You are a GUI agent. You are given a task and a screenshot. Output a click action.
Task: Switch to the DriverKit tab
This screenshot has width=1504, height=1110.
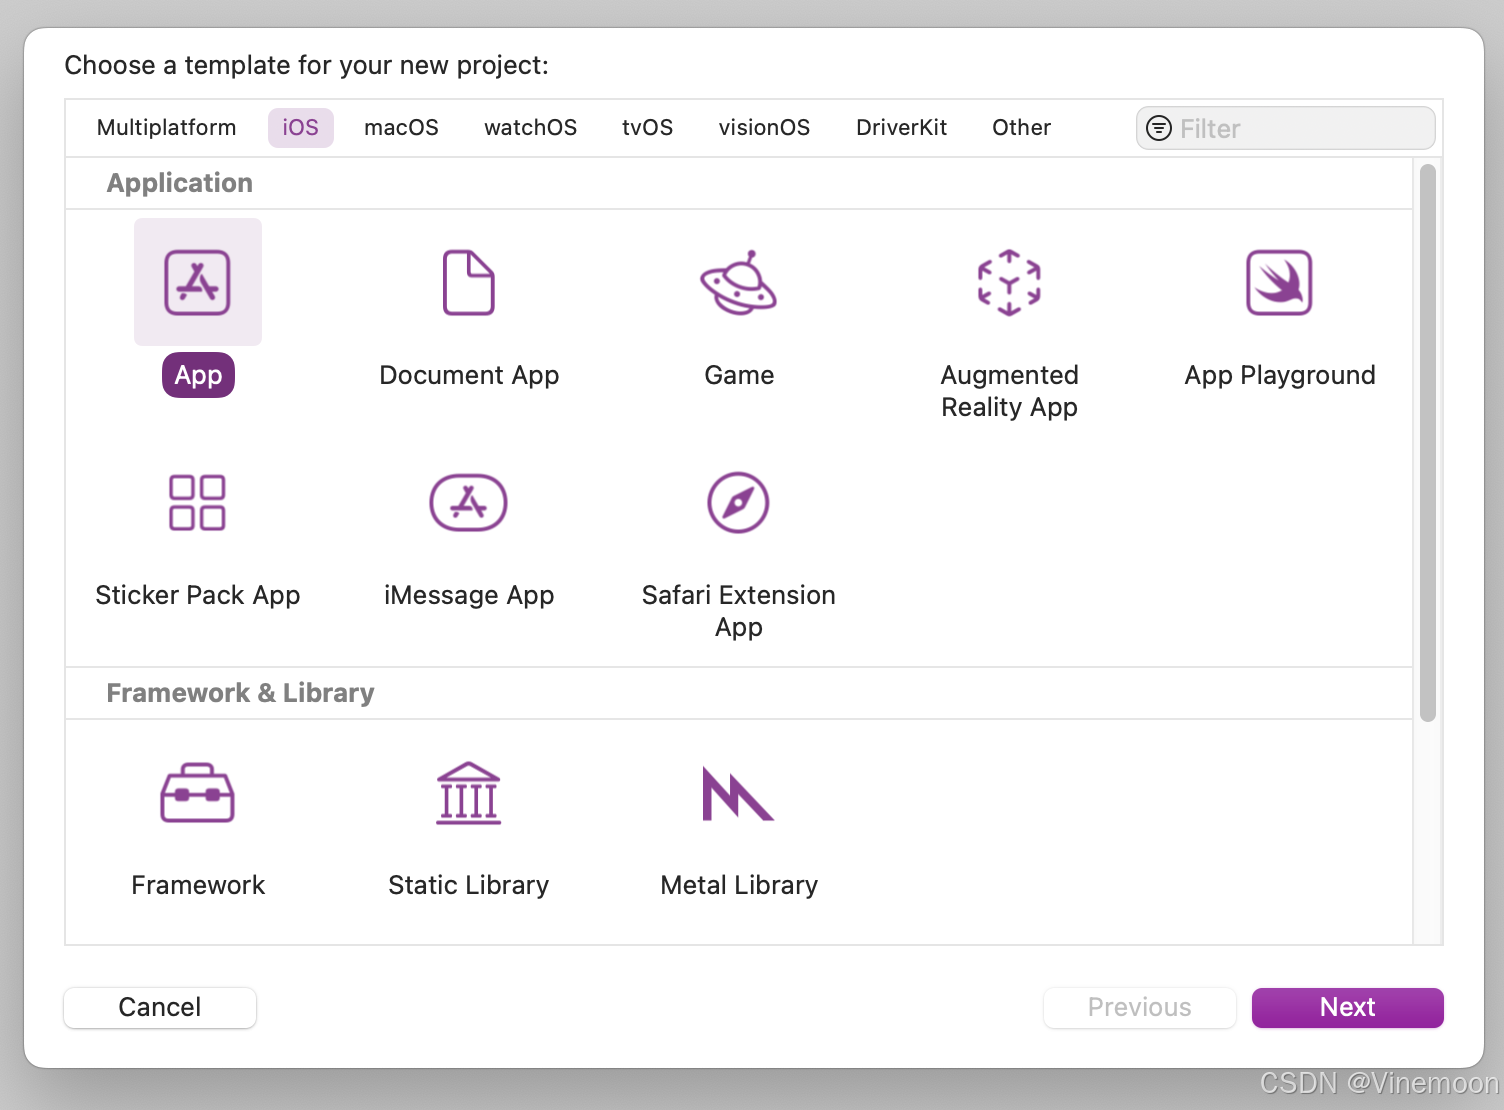pos(902,128)
